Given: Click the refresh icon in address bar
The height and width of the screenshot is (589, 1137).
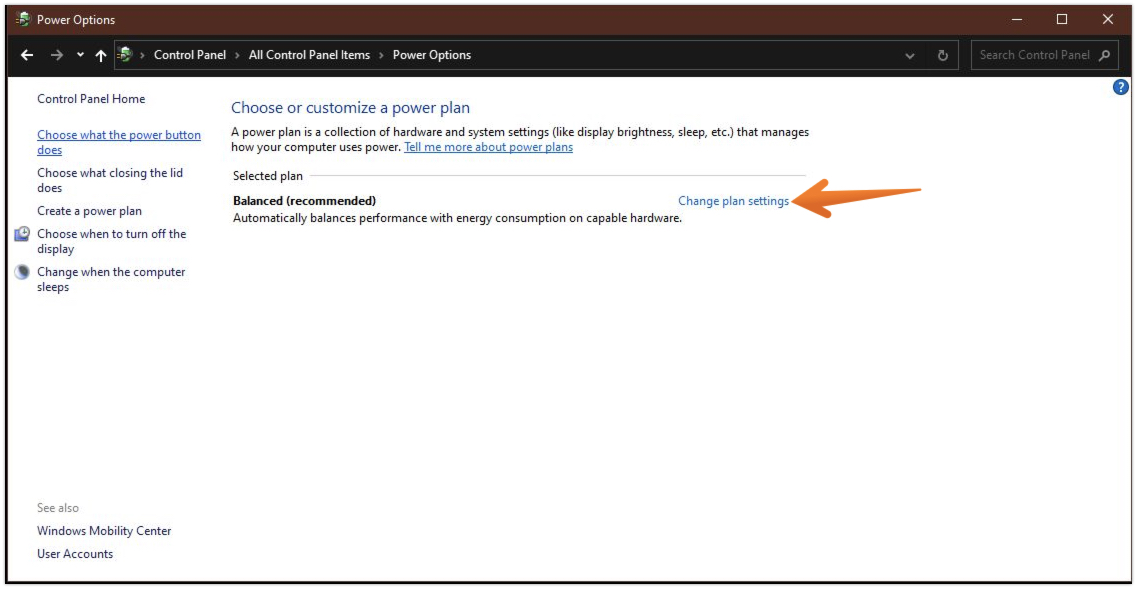Looking at the screenshot, I should (941, 55).
